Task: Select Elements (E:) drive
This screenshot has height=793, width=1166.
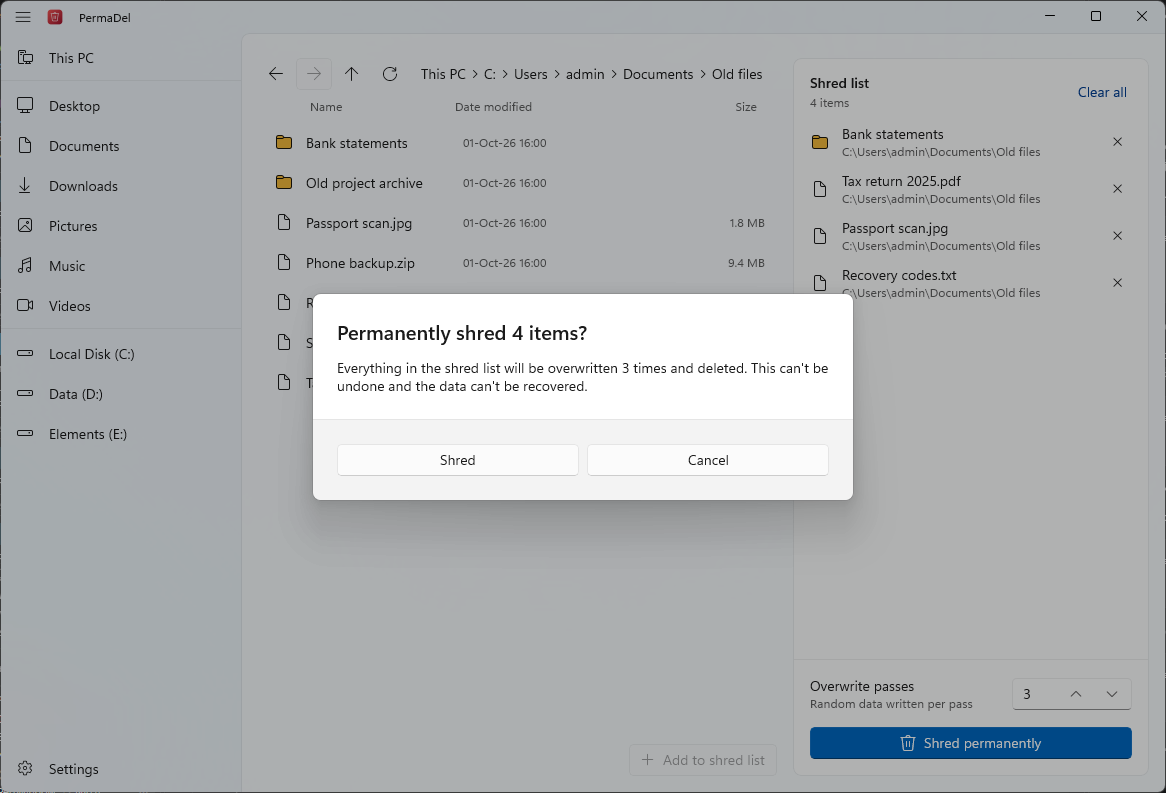Action: coord(120,434)
